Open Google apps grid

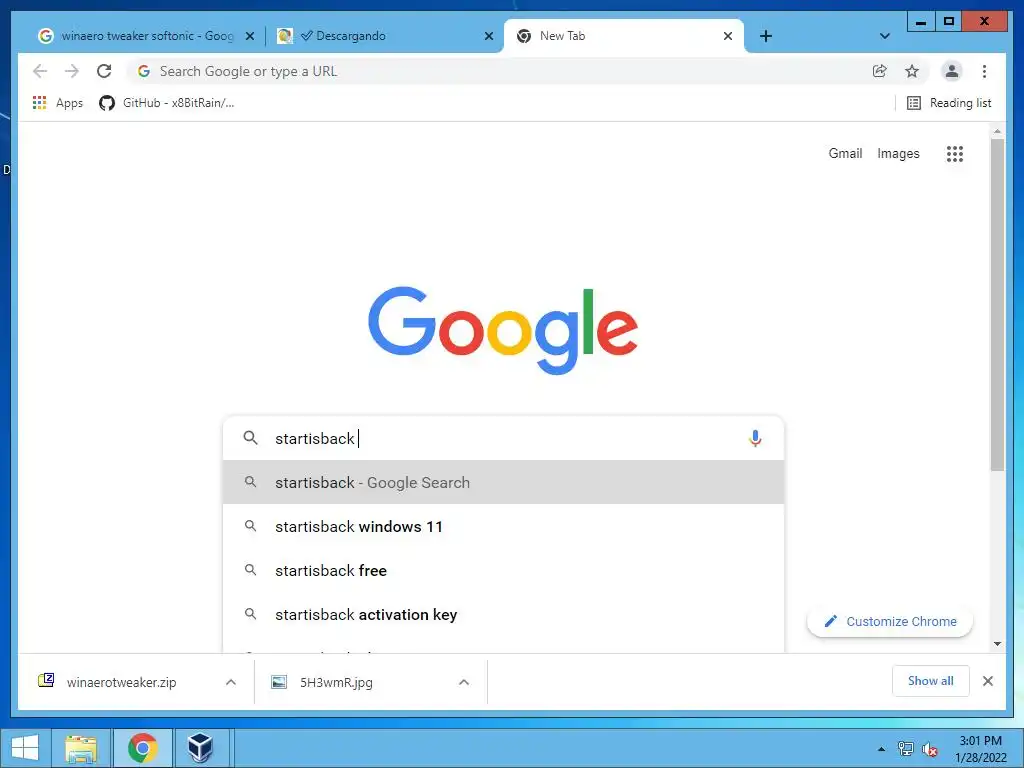coord(955,153)
